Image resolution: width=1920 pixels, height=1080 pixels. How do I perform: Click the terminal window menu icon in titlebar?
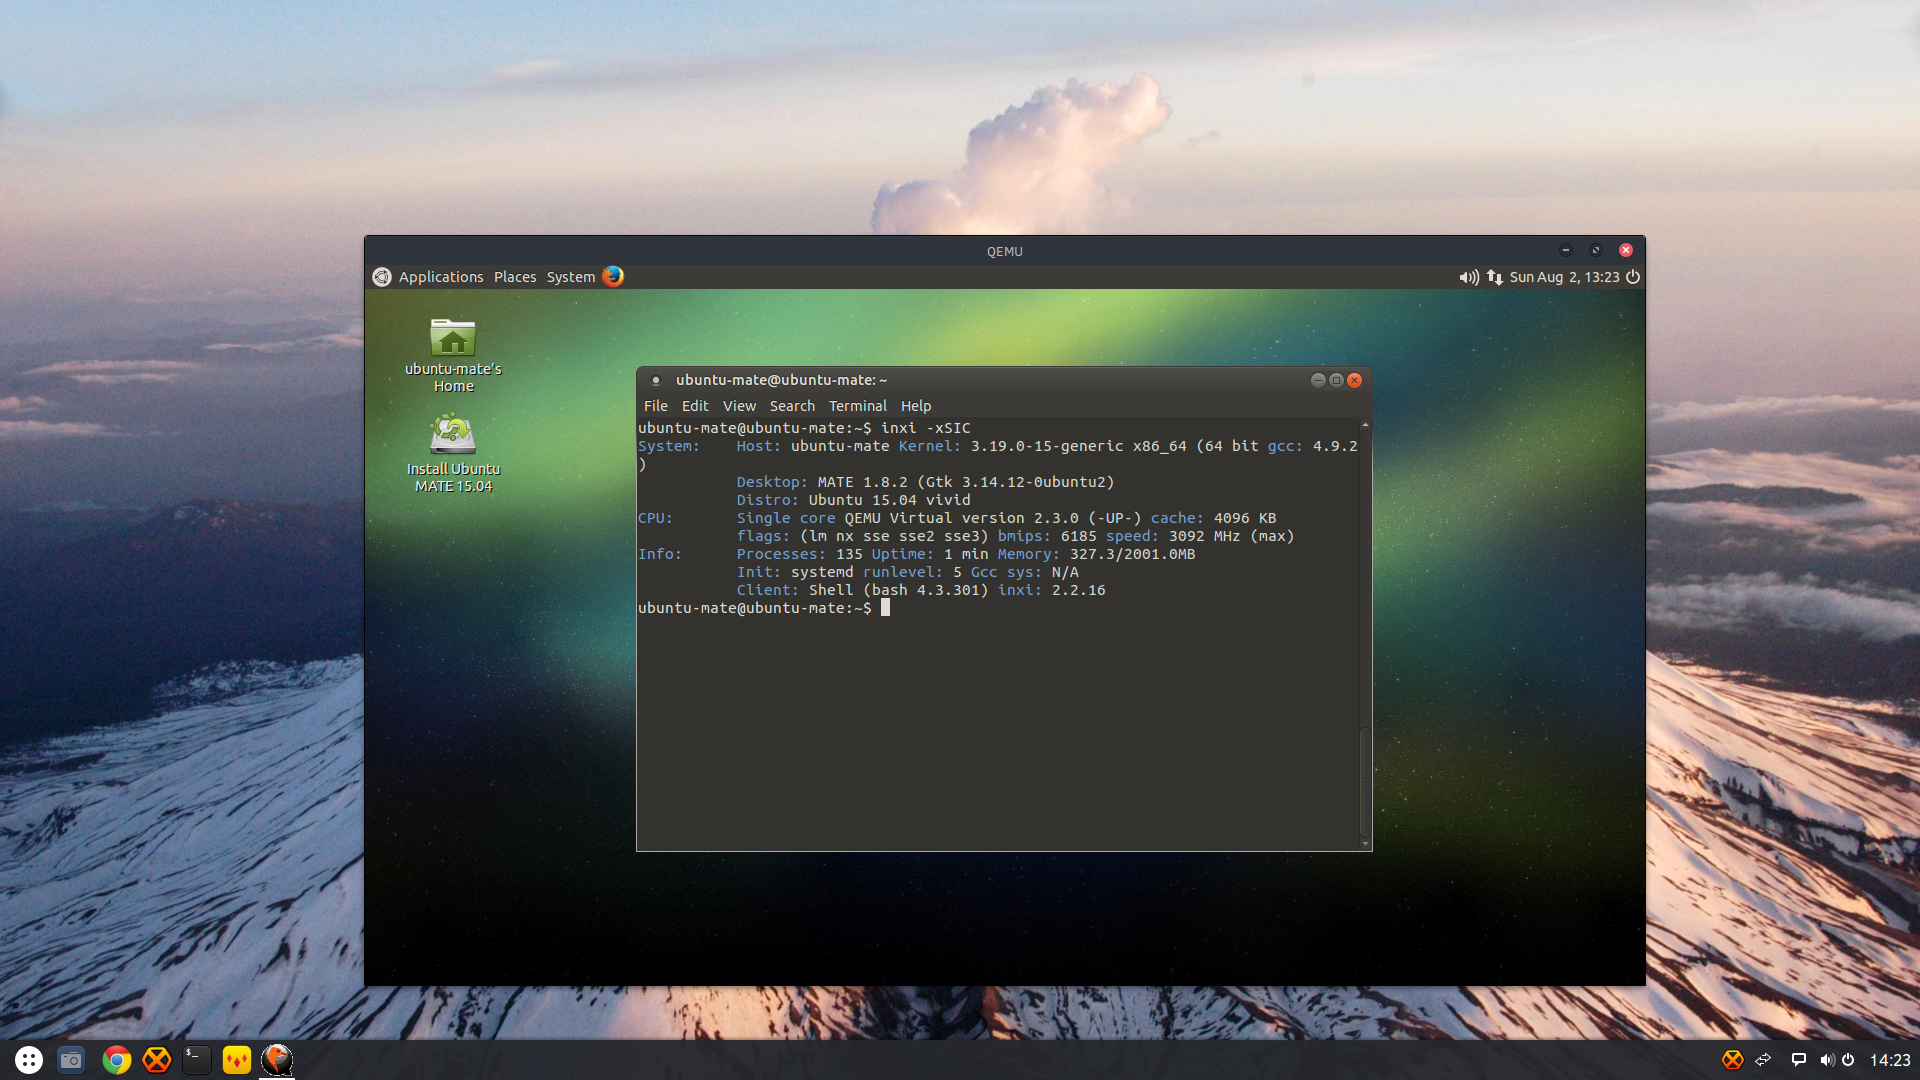pyautogui.click(x=656, y=380)
